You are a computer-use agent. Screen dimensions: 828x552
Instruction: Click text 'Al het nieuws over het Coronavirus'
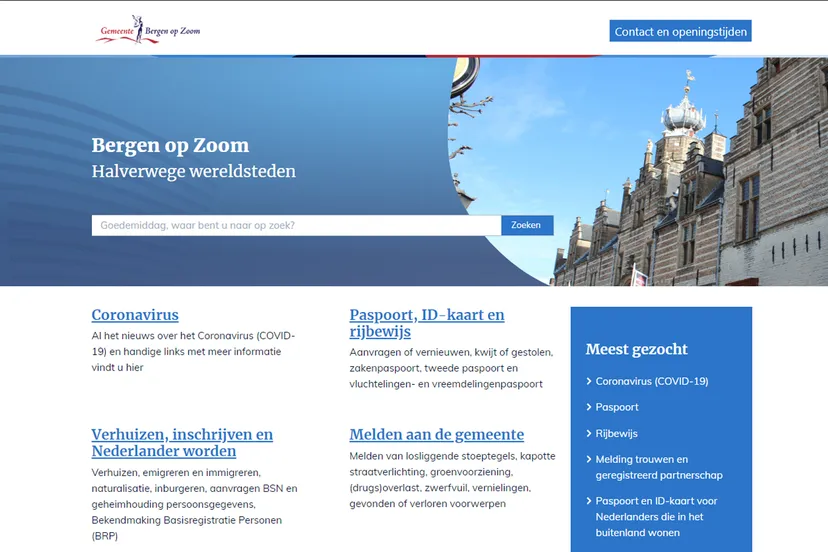point(173,335)
